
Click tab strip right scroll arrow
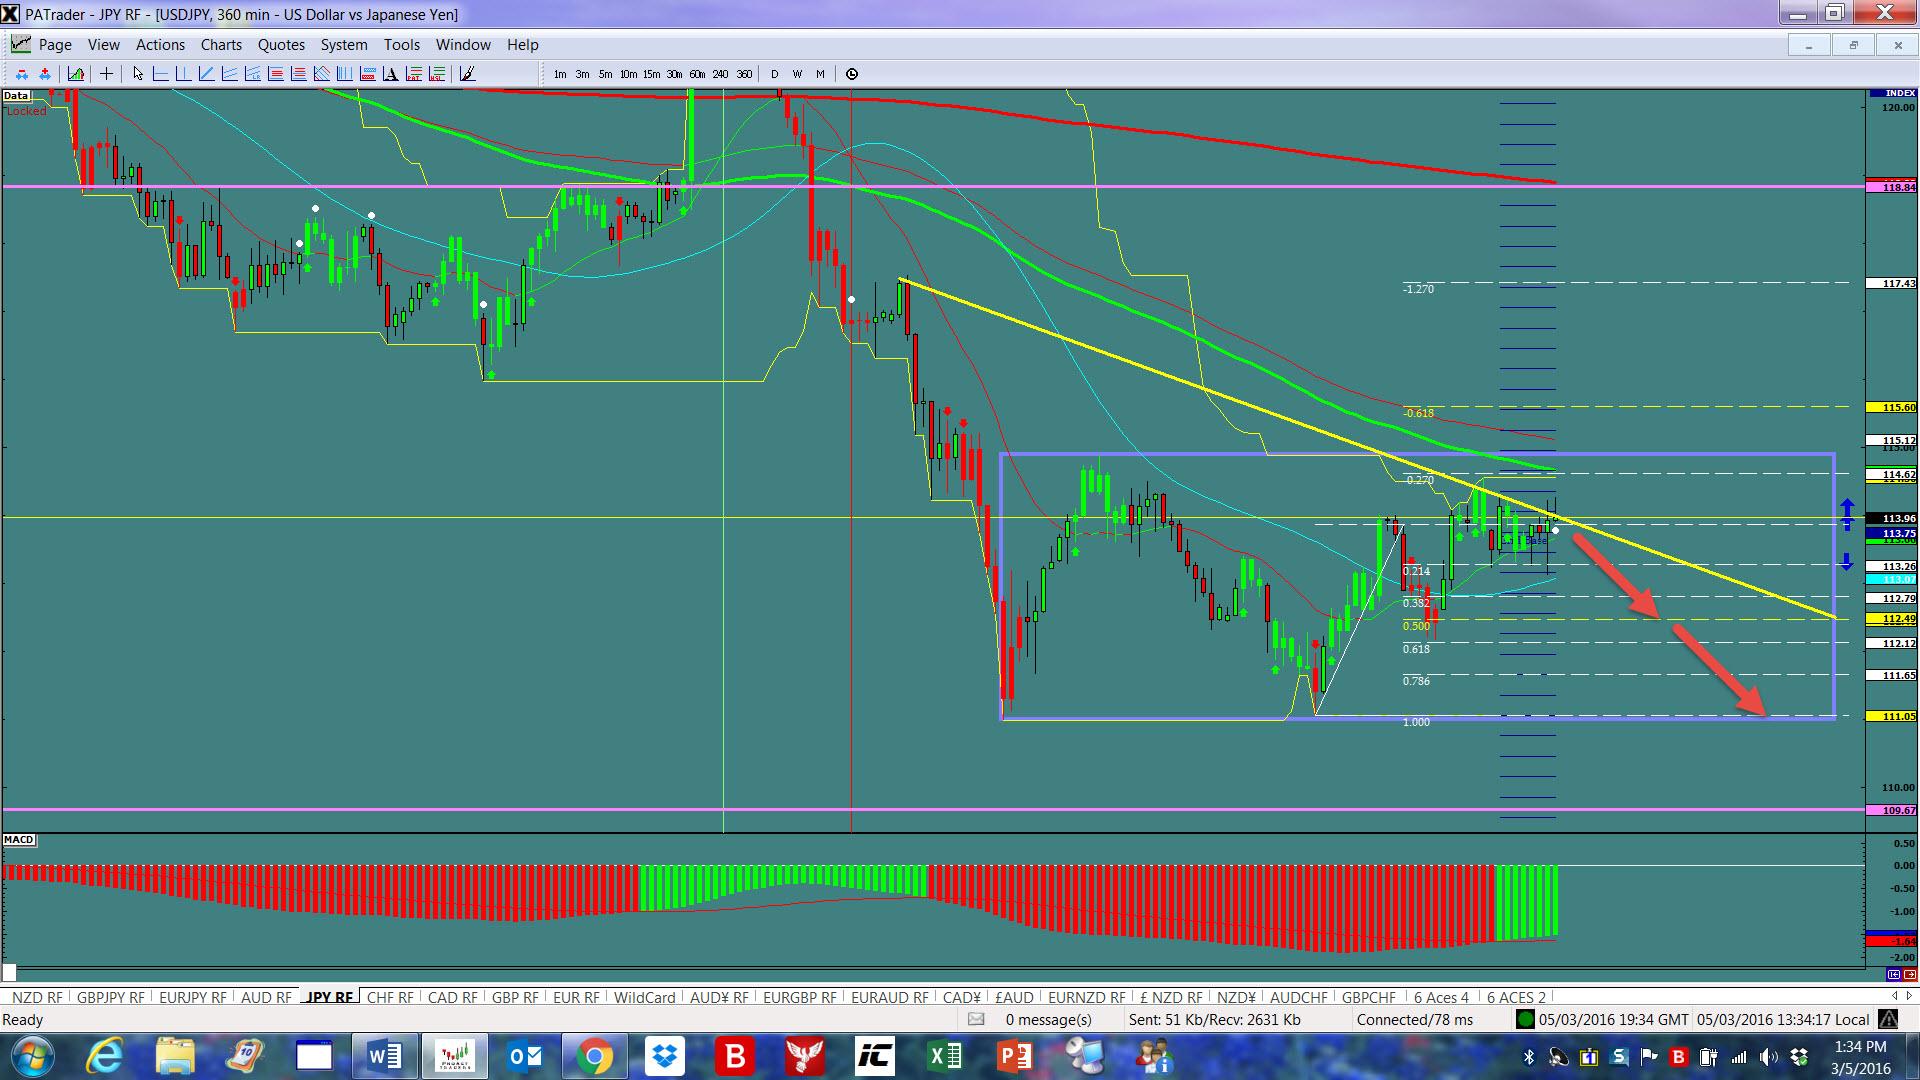pos(1908,997)
